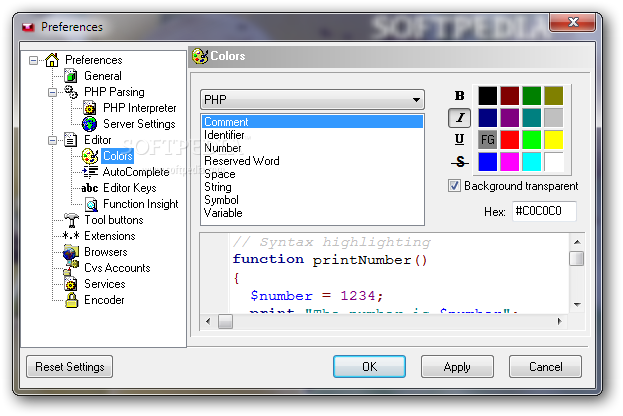Click the General tree item icon
623x416 pixels.
pos(71,76)
